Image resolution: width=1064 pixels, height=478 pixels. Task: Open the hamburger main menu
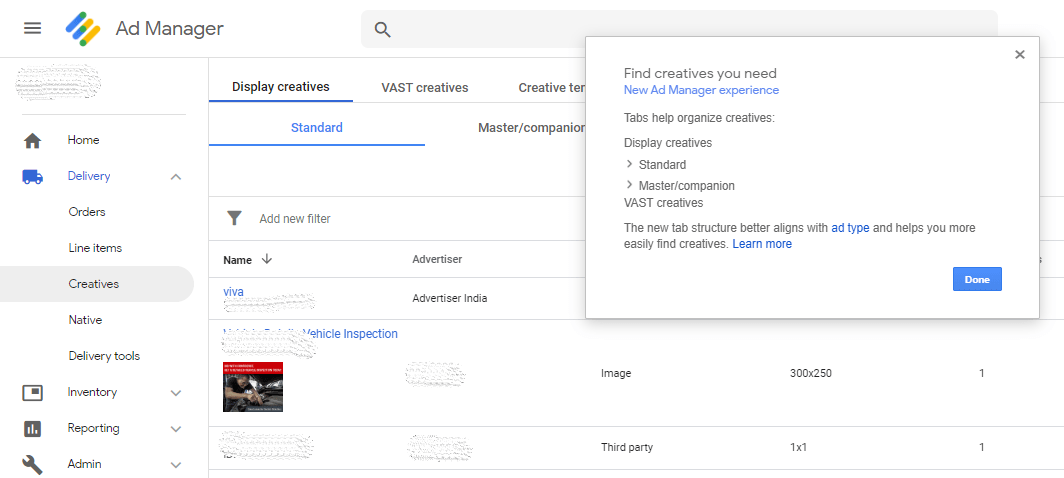coord(32,28)
